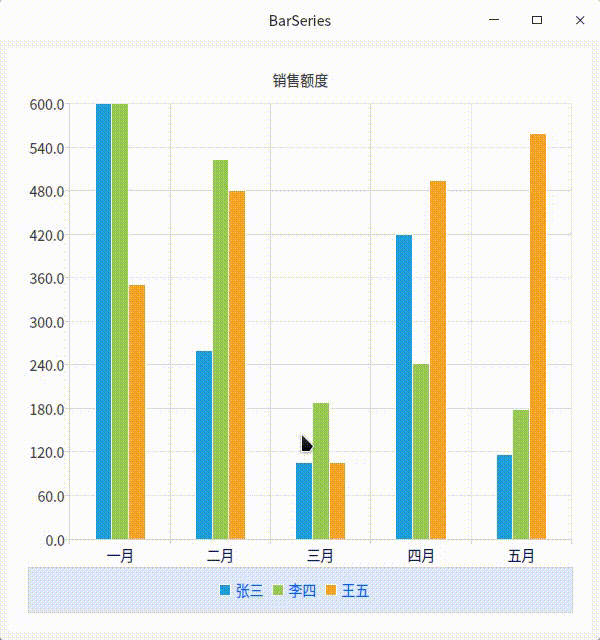Click the orange 王五 bar for 三月
Viewport: 600px width, 640px height.
tap(338, 501)
